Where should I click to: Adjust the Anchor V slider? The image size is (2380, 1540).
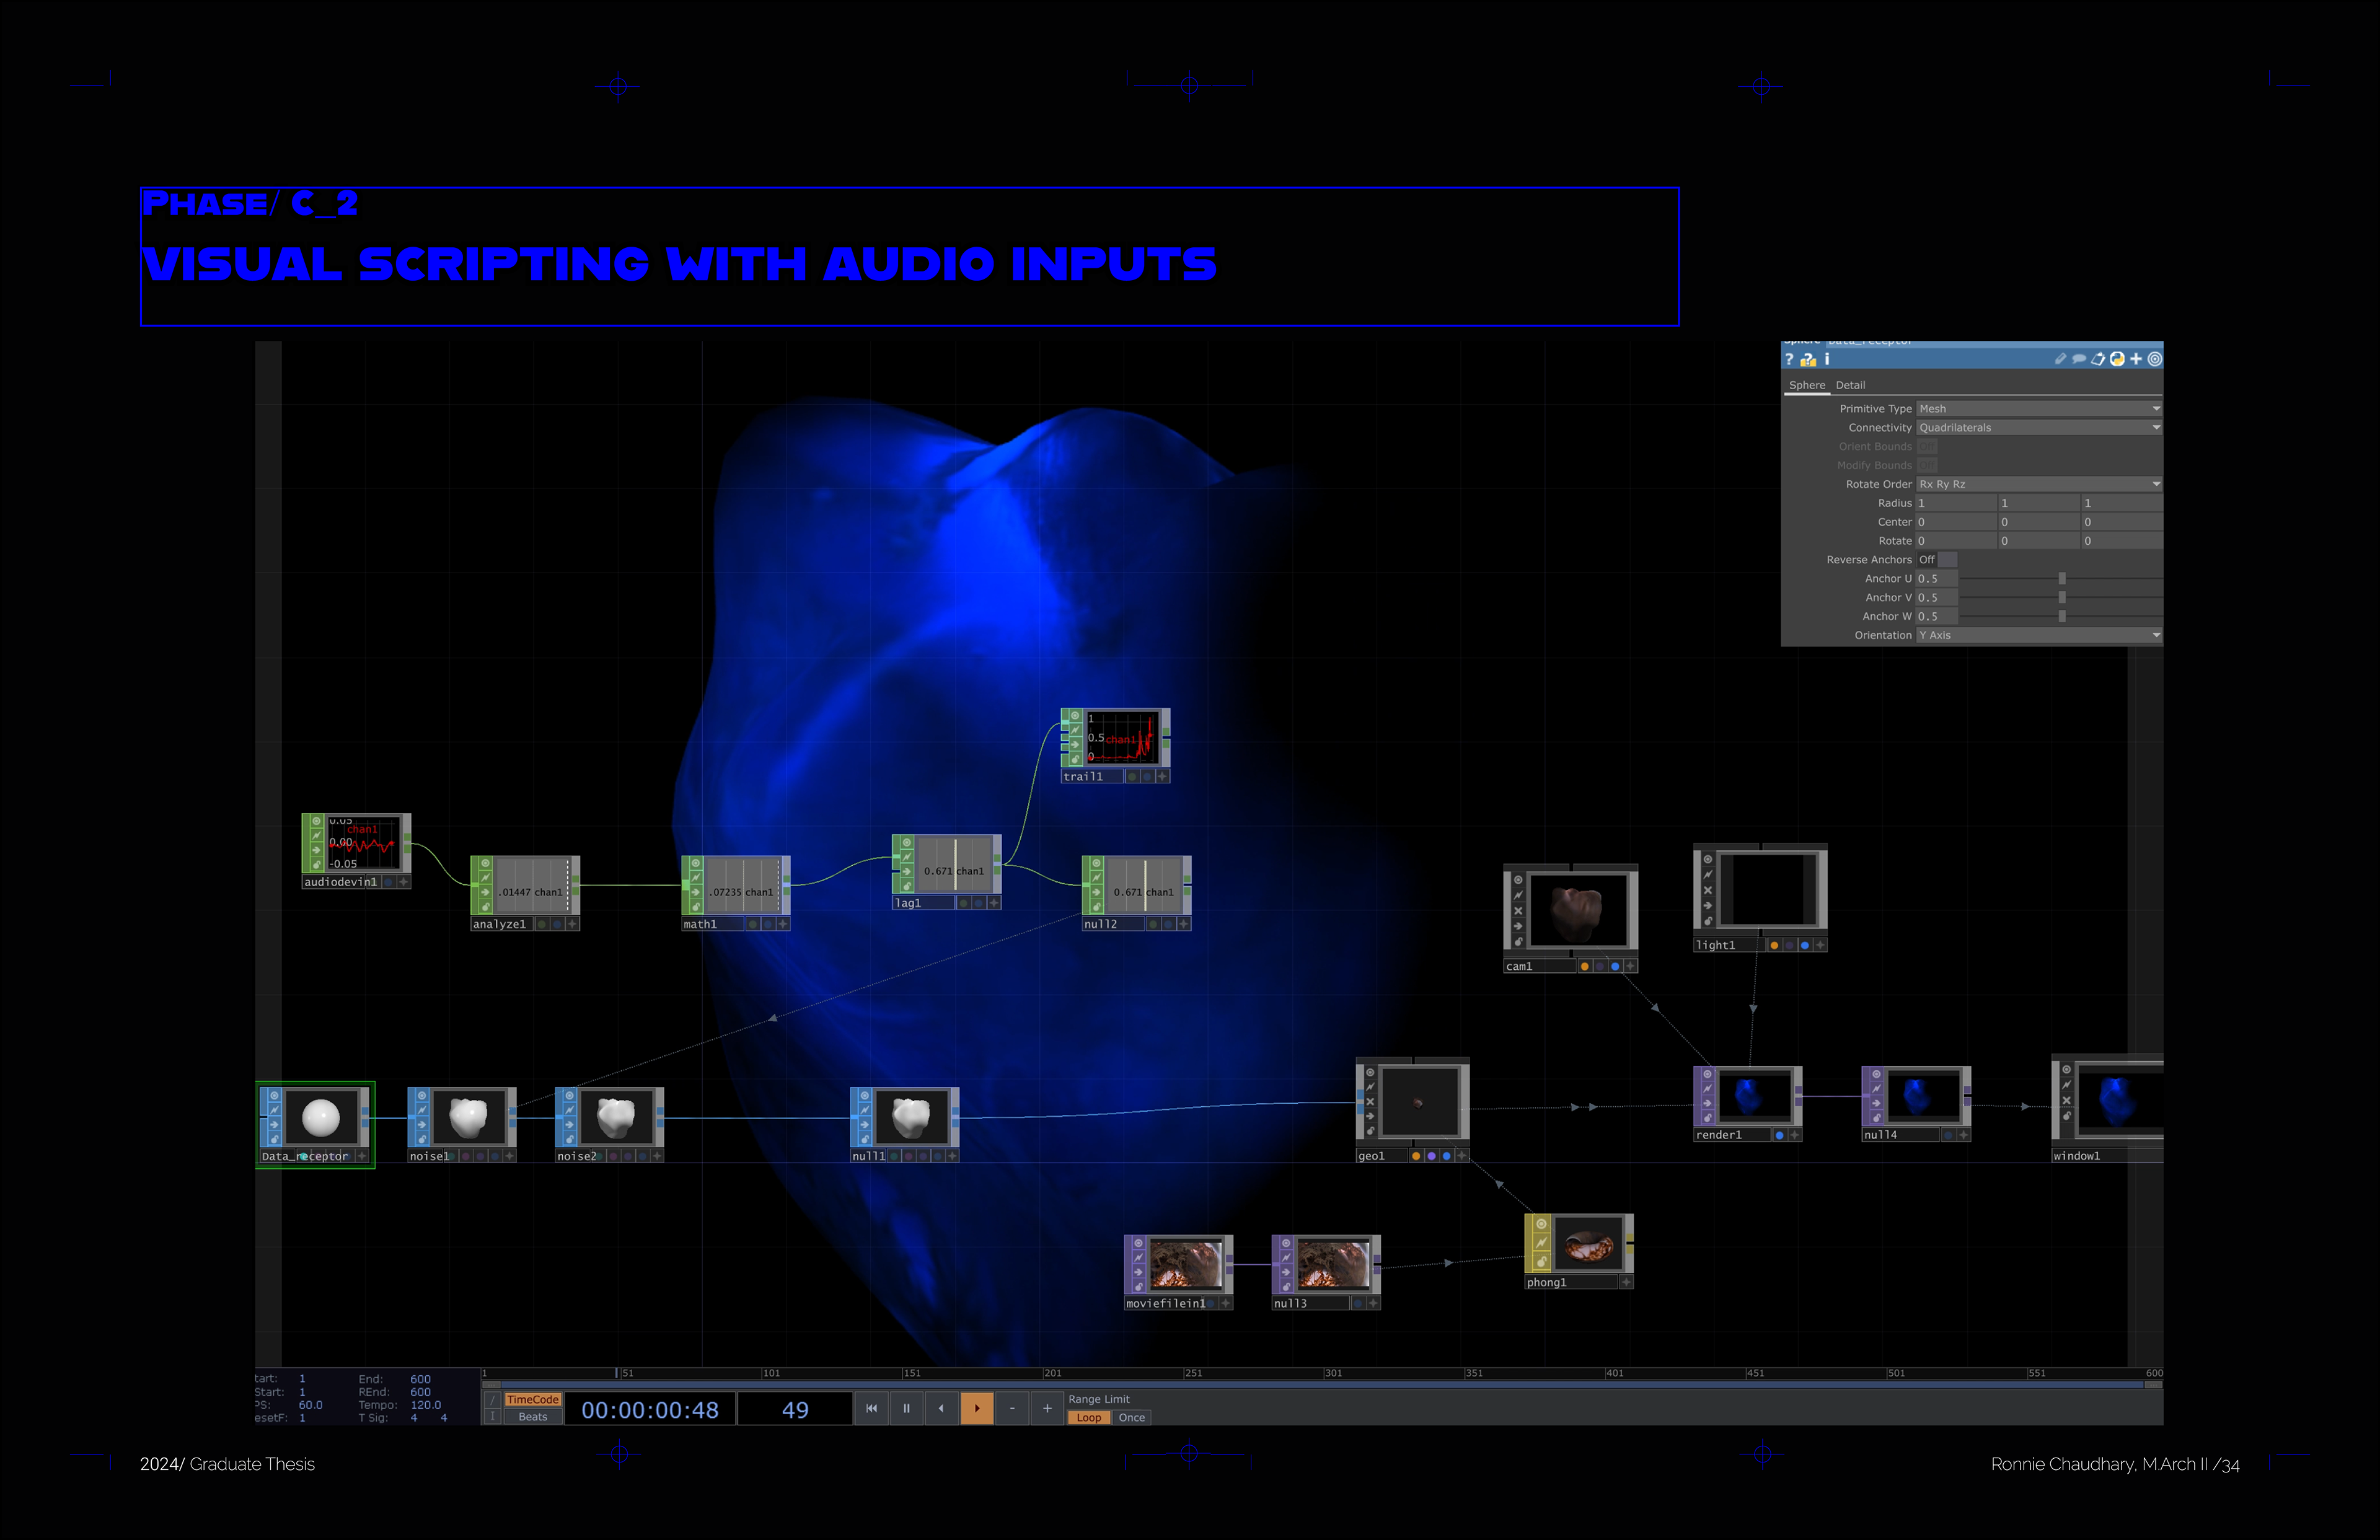point(2061,598)
